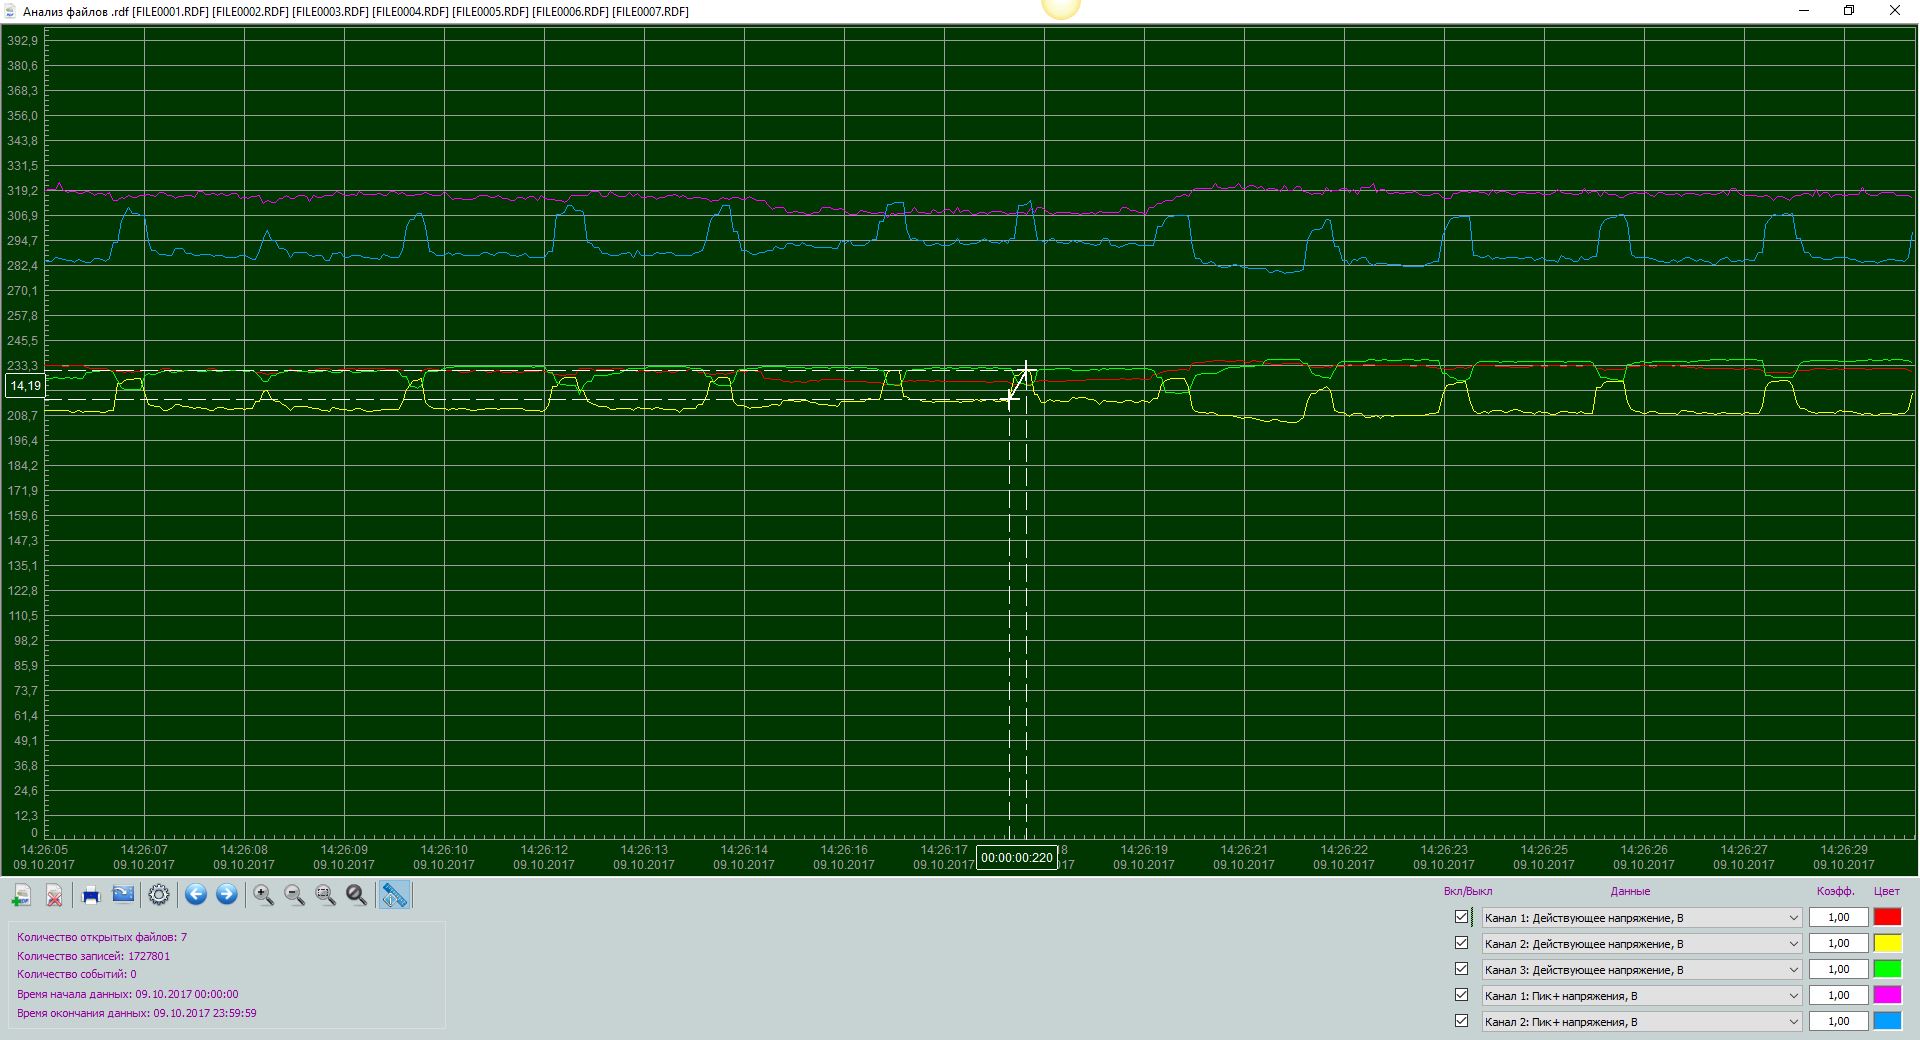Go back with the blue left arrow
Image resolution: width=1920 pixels, height=1040 pixels.
[196, 895]
